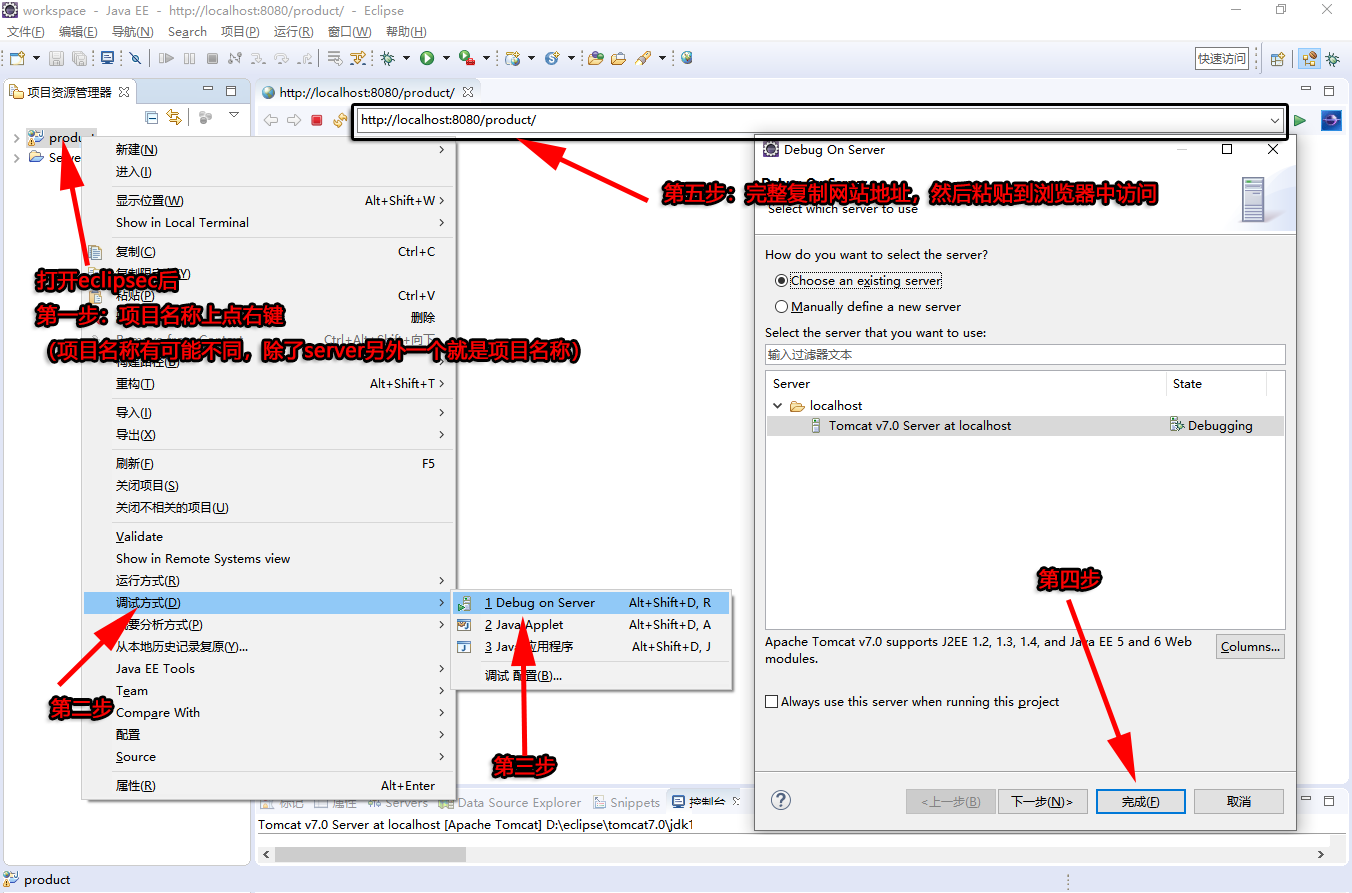Click the green Run toolbar icon

(x=427, y=58)
